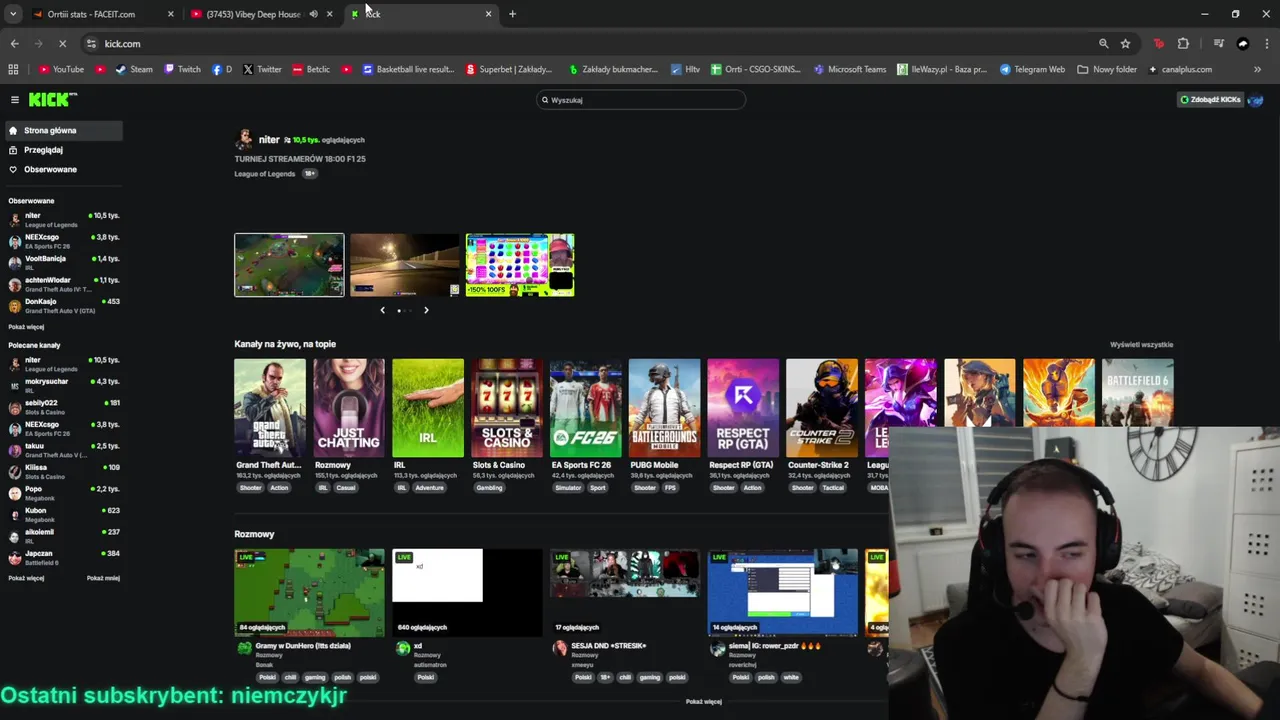Open the EA Sports FC 26 category card
Image resolution: width=1280 pixels, height=720 pixels.
pyautogui.click(x=586, y=407)
